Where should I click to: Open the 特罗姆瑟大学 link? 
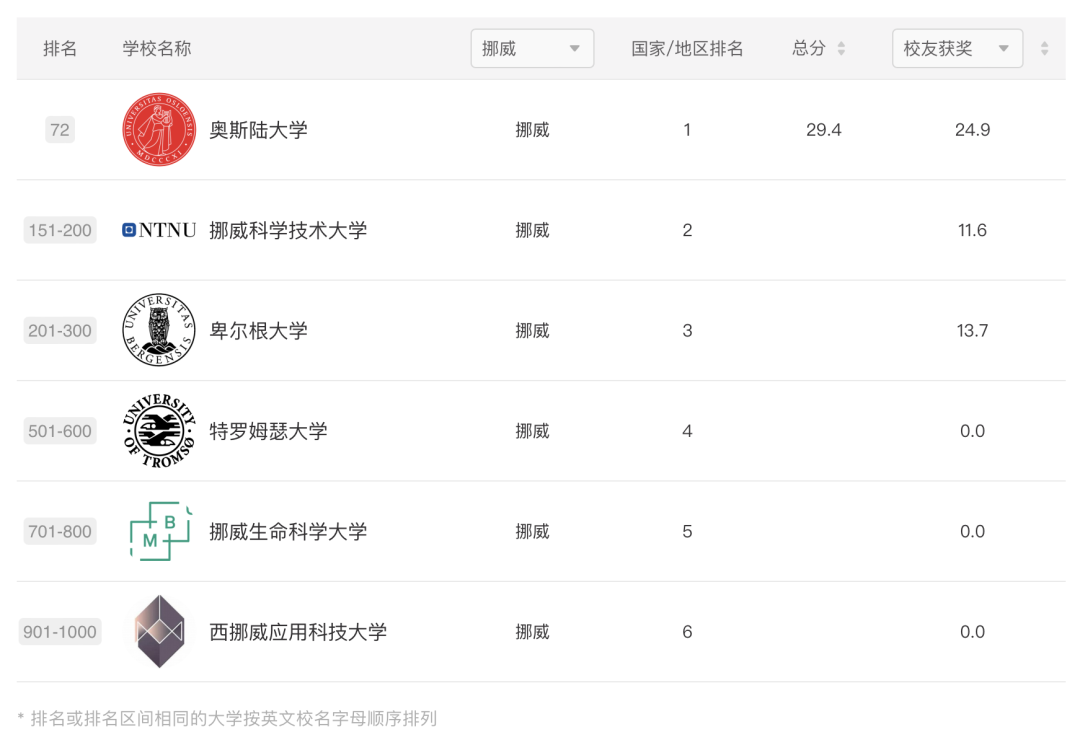coord(268,432)
